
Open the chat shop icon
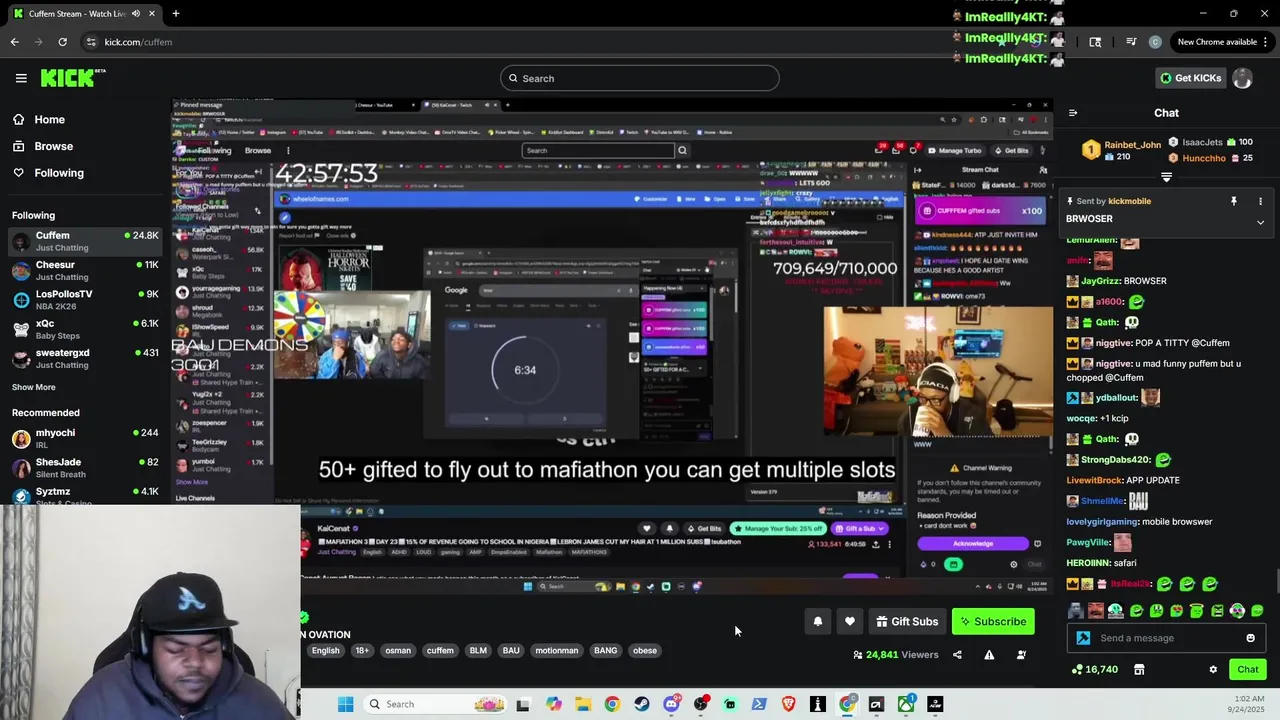(x=1138, y=670)
